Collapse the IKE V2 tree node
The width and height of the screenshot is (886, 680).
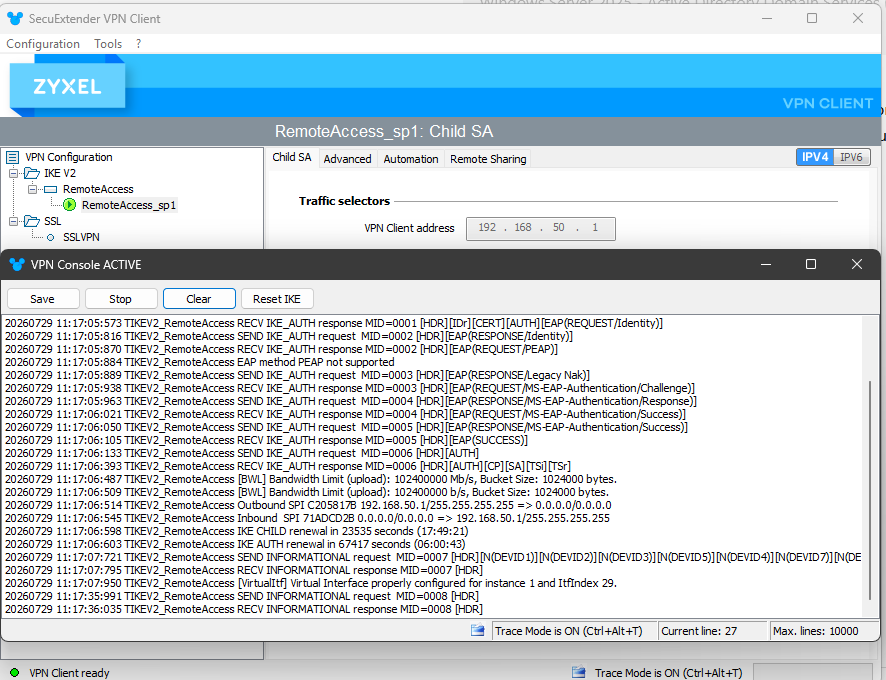(14, 173)
